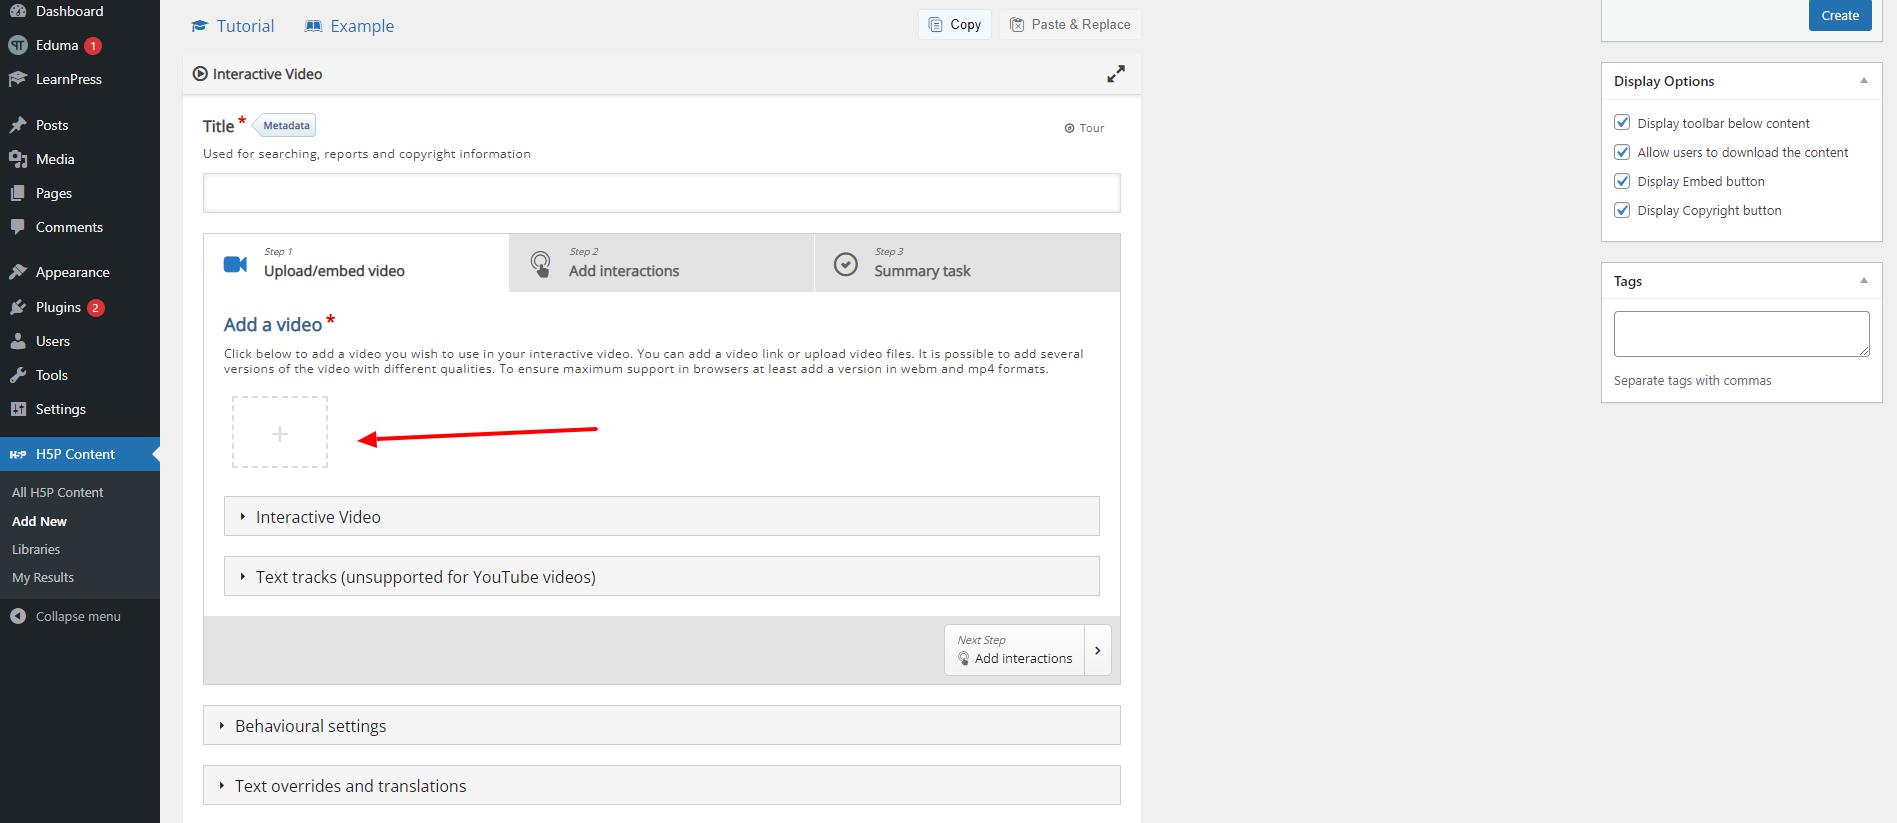Click the touch pointer Step 2 icon
1897x823 pixels.
point(540,264)
